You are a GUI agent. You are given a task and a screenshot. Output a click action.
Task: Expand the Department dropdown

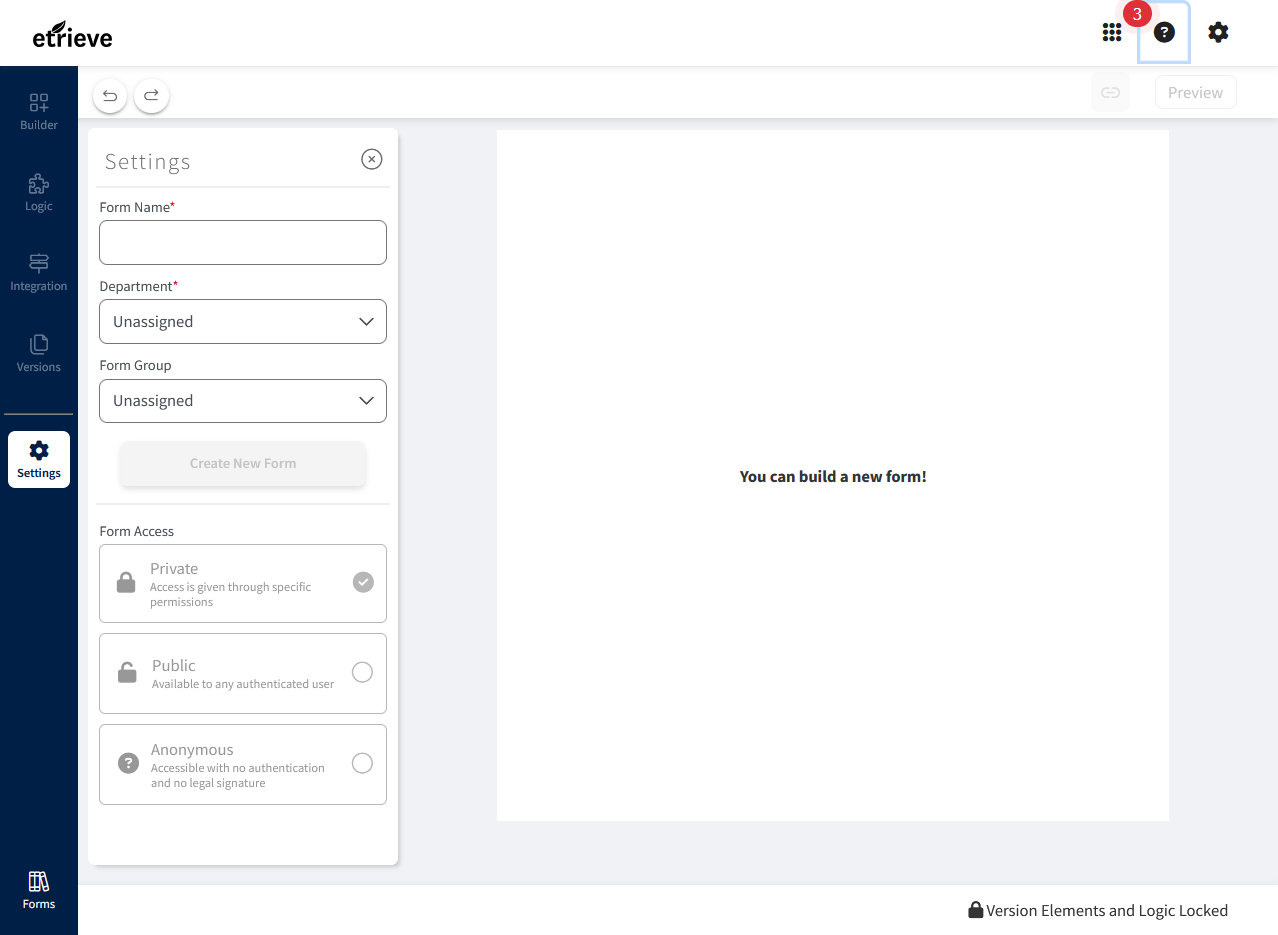[242, 321]
